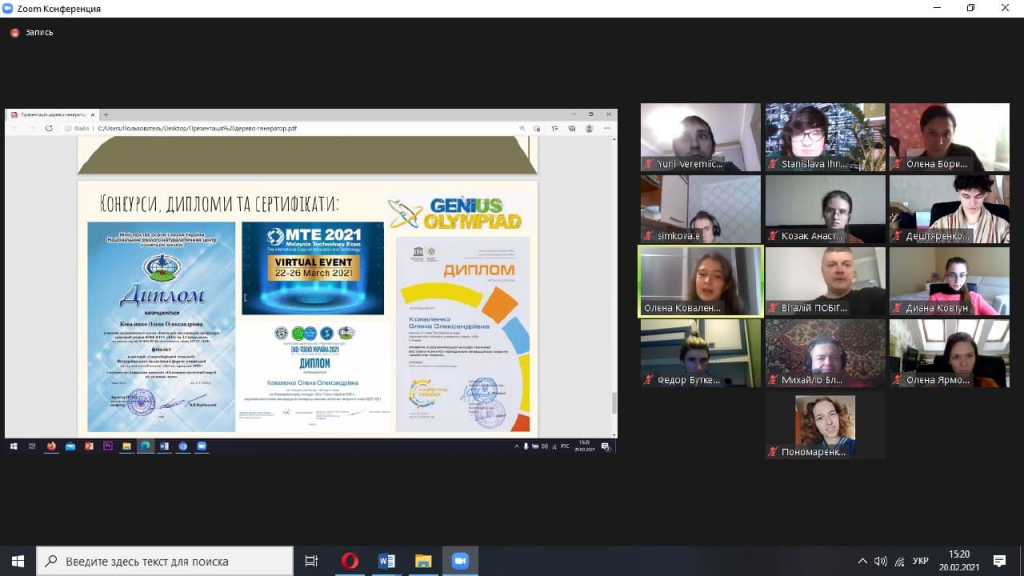This screenshot has height=576, width=1024.
Task: Select Stanislava Ihn's video tile
Action: click(x=825, y=137)
